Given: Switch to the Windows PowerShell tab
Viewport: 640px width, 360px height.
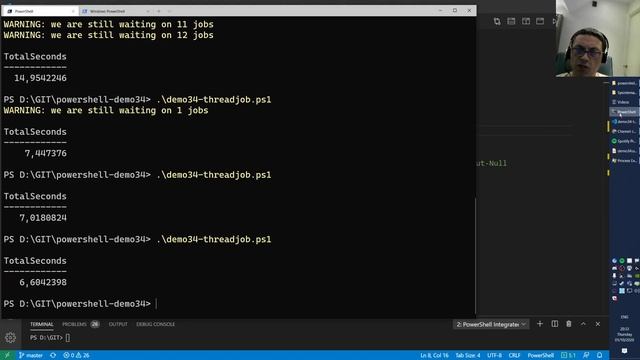Looking at the screenshot, I should click(x=115, y=11).
